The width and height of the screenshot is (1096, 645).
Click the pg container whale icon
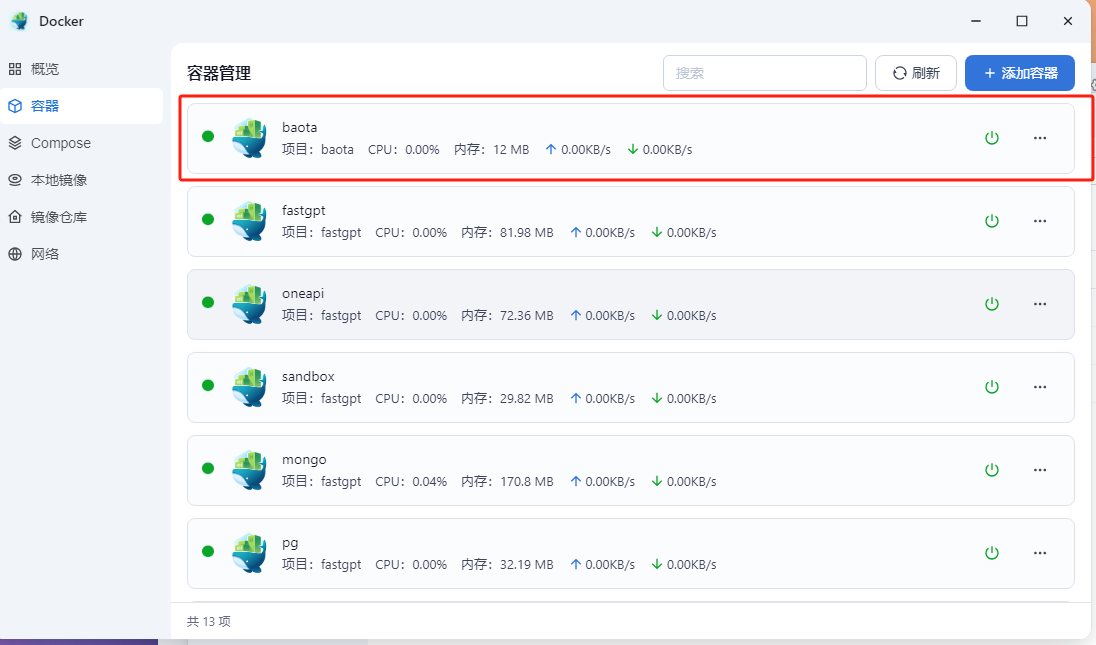pos(250,553)
